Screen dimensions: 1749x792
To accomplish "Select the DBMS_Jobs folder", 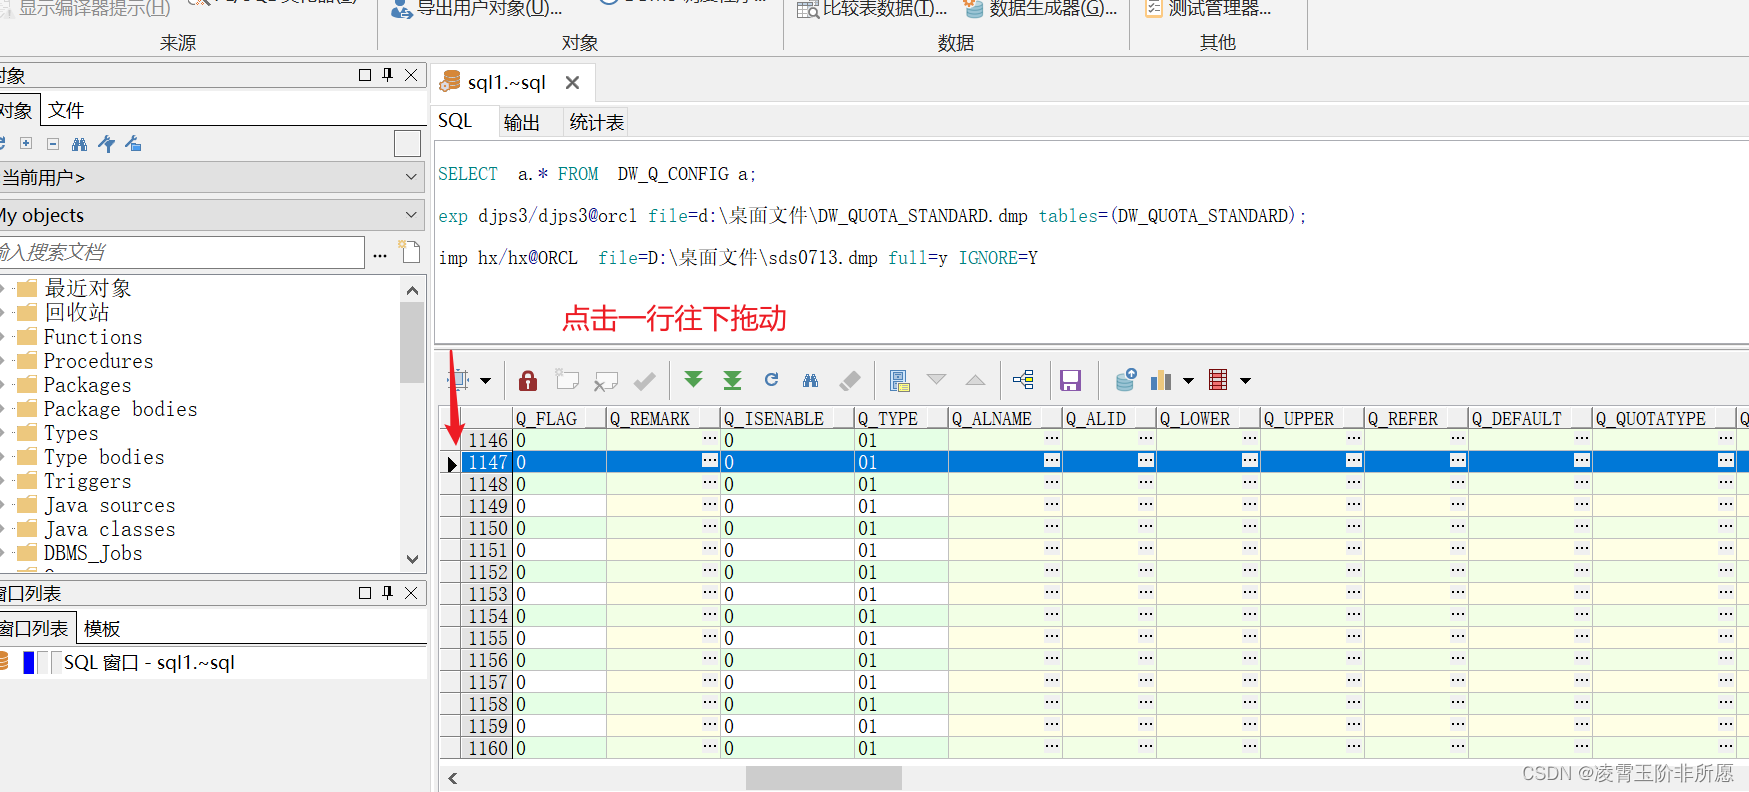I will click(93, 553).
